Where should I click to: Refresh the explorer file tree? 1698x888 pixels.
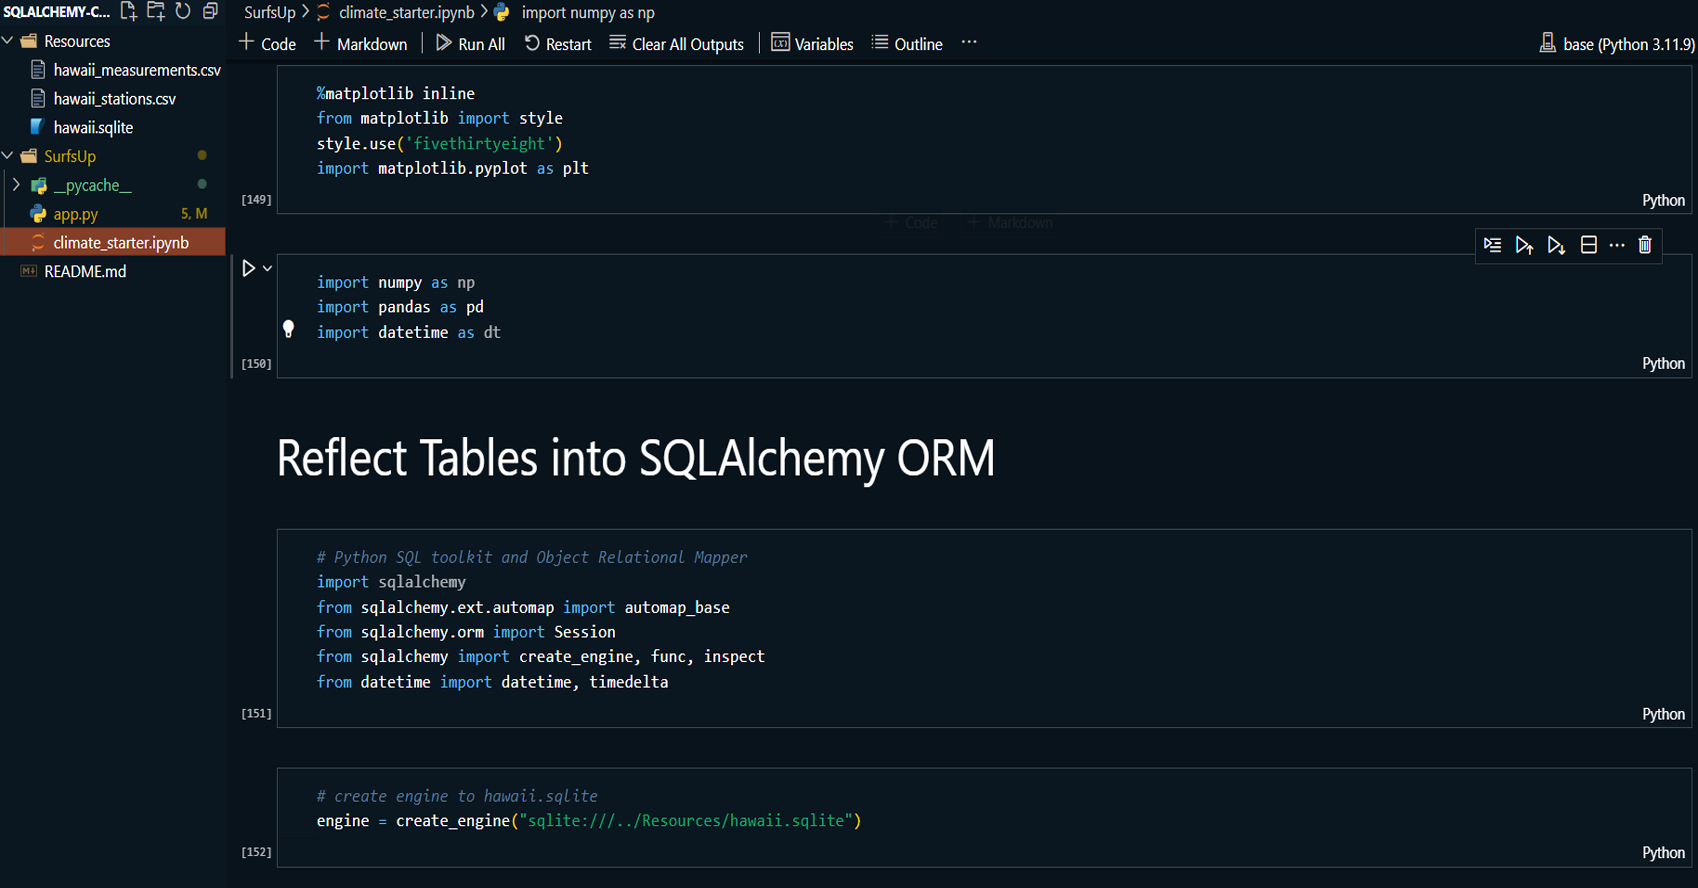coord(183,12)
